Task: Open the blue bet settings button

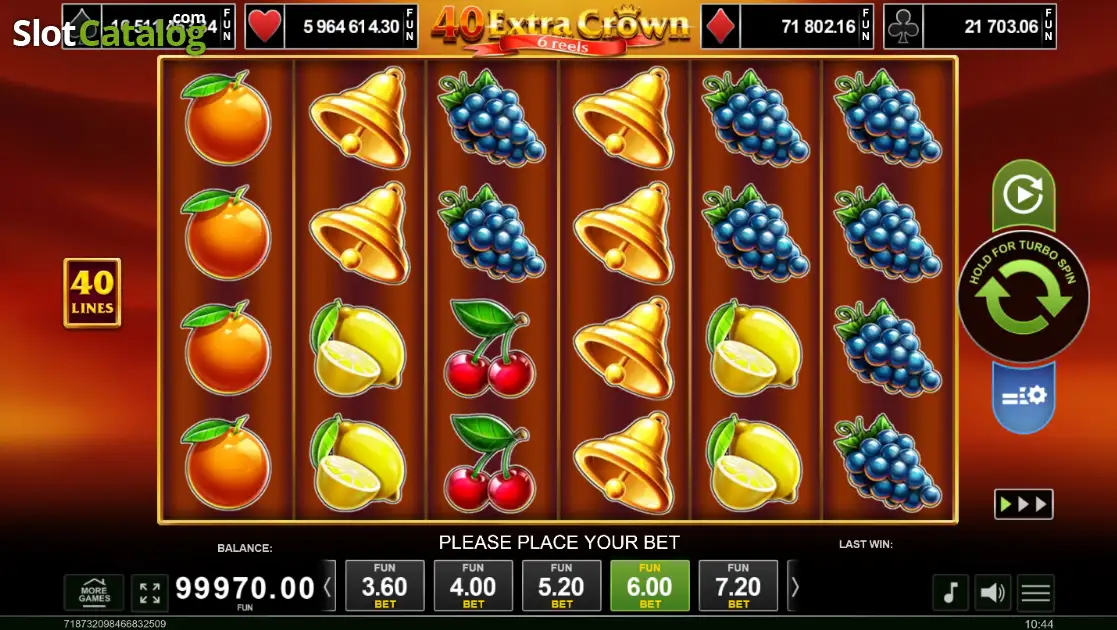Action: click(x=1023, y=397)
